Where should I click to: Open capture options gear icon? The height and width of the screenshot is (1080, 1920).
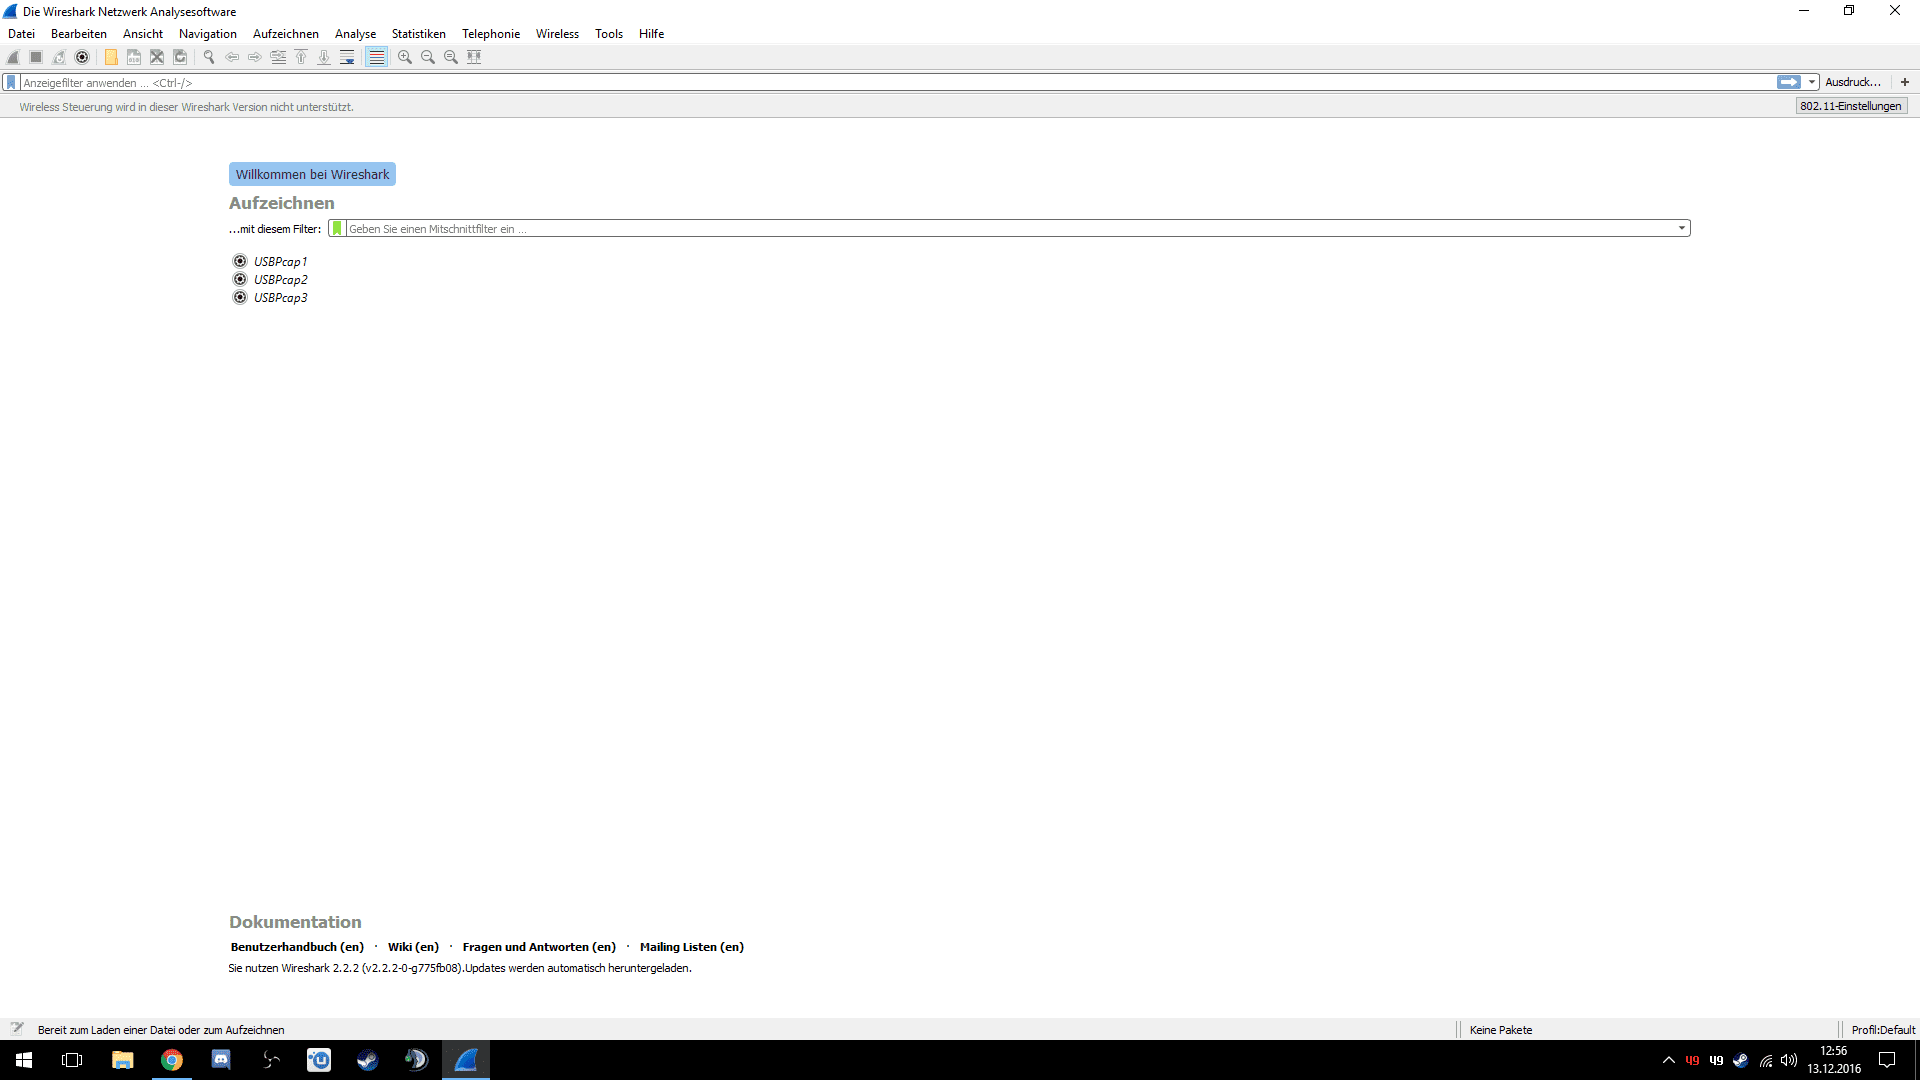[82, 57]
